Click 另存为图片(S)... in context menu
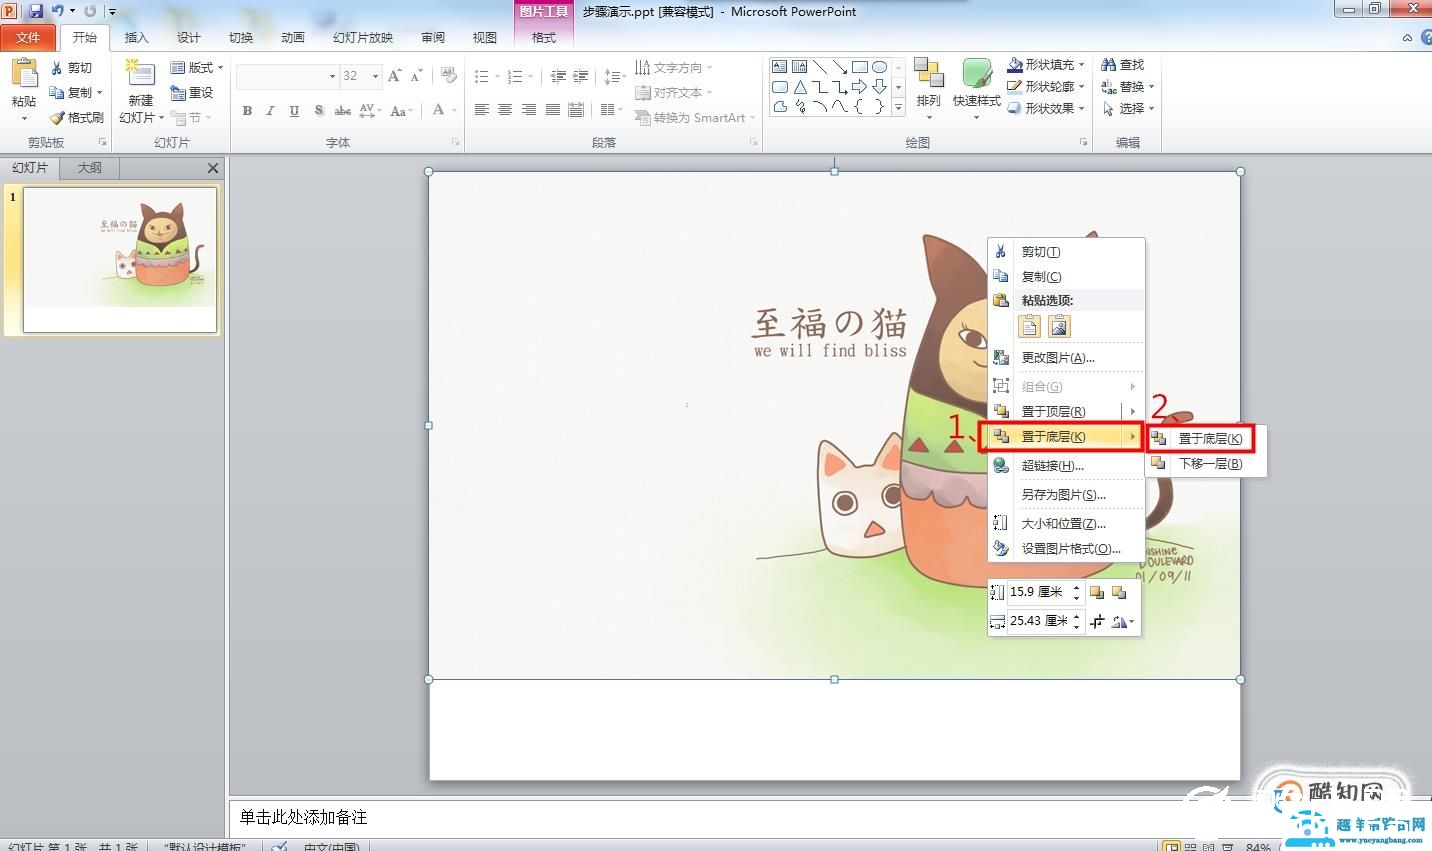1432x851 pixels. (1062, 494)
